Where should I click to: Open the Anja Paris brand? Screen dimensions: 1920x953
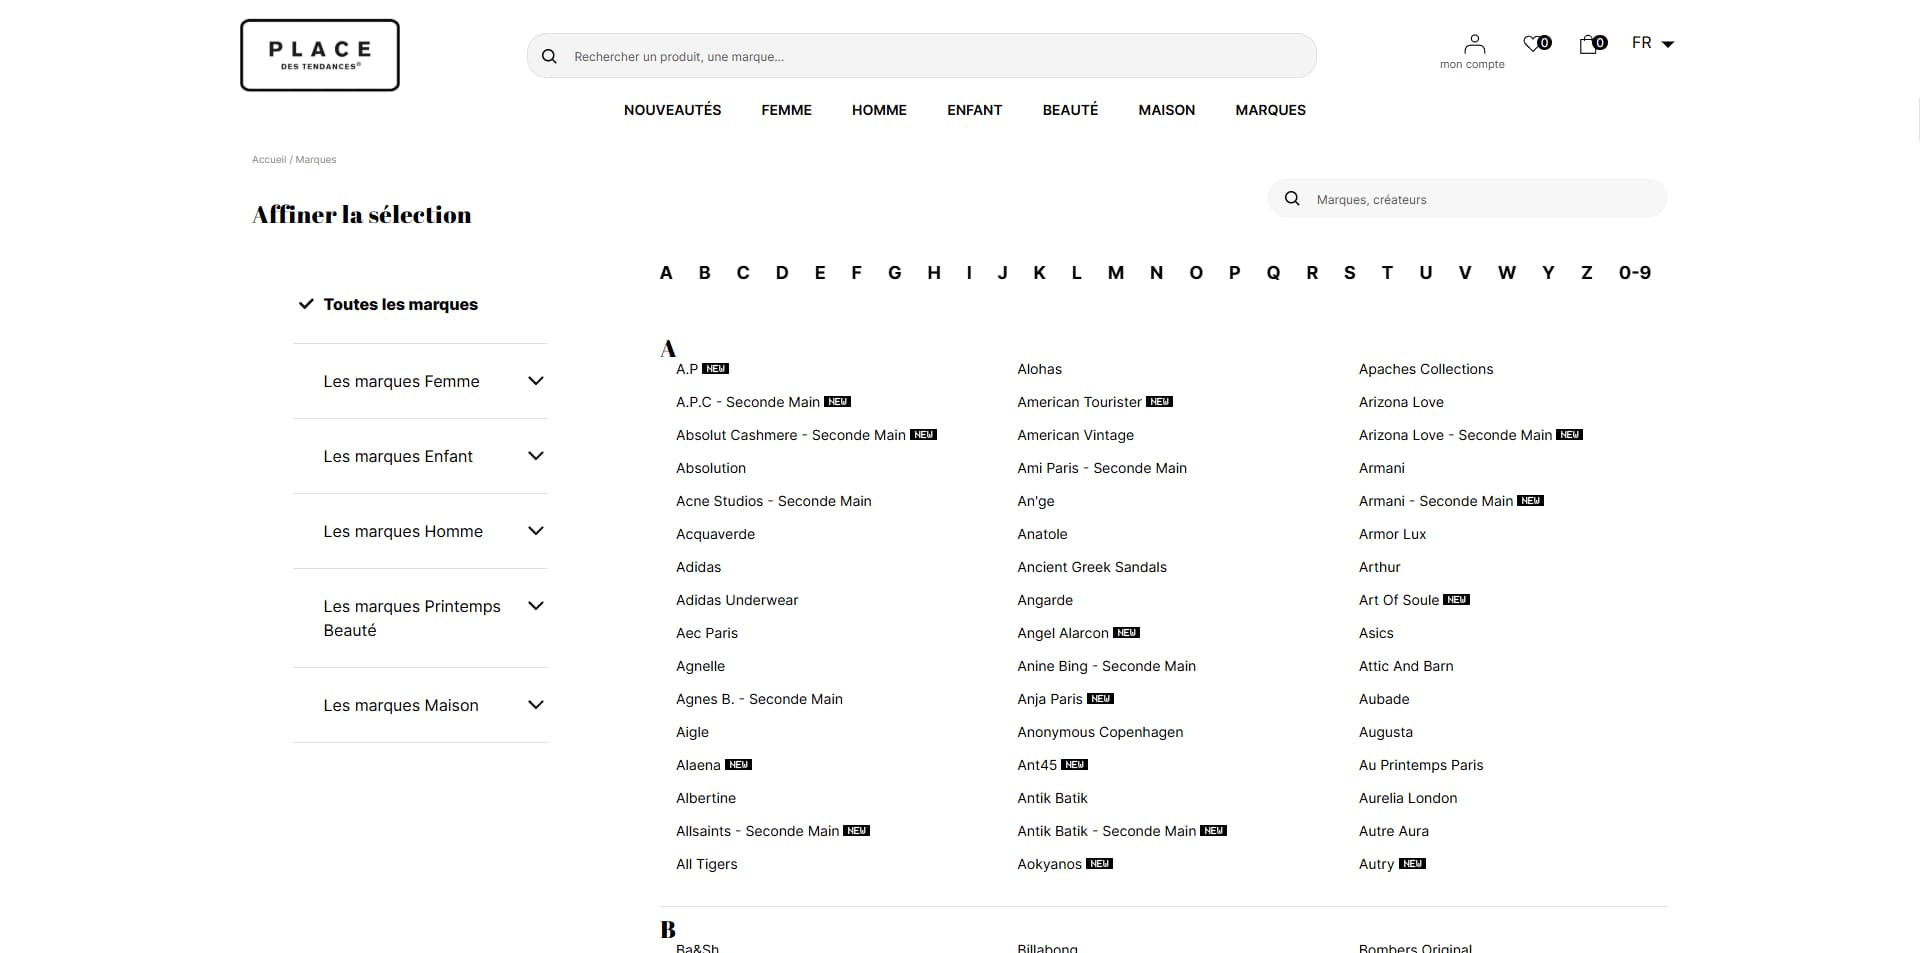pos(1050,699)
